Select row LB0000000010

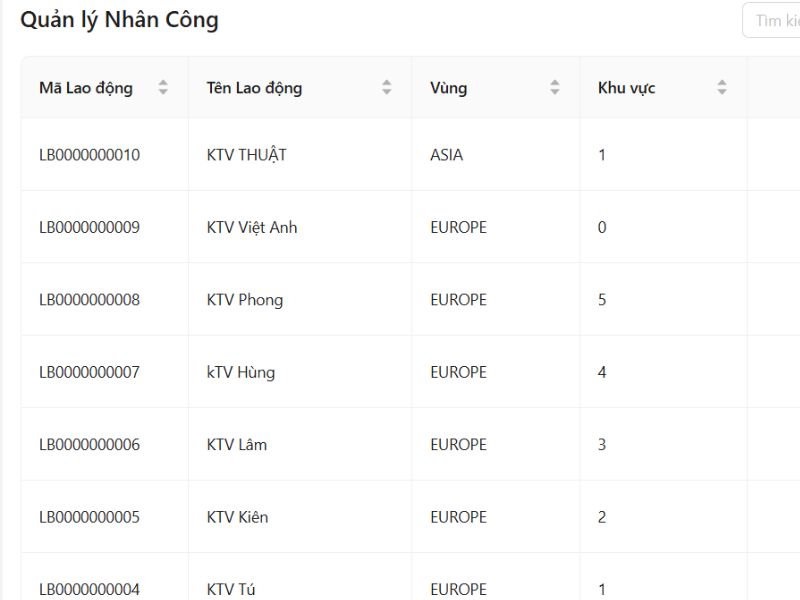[90, 155]
